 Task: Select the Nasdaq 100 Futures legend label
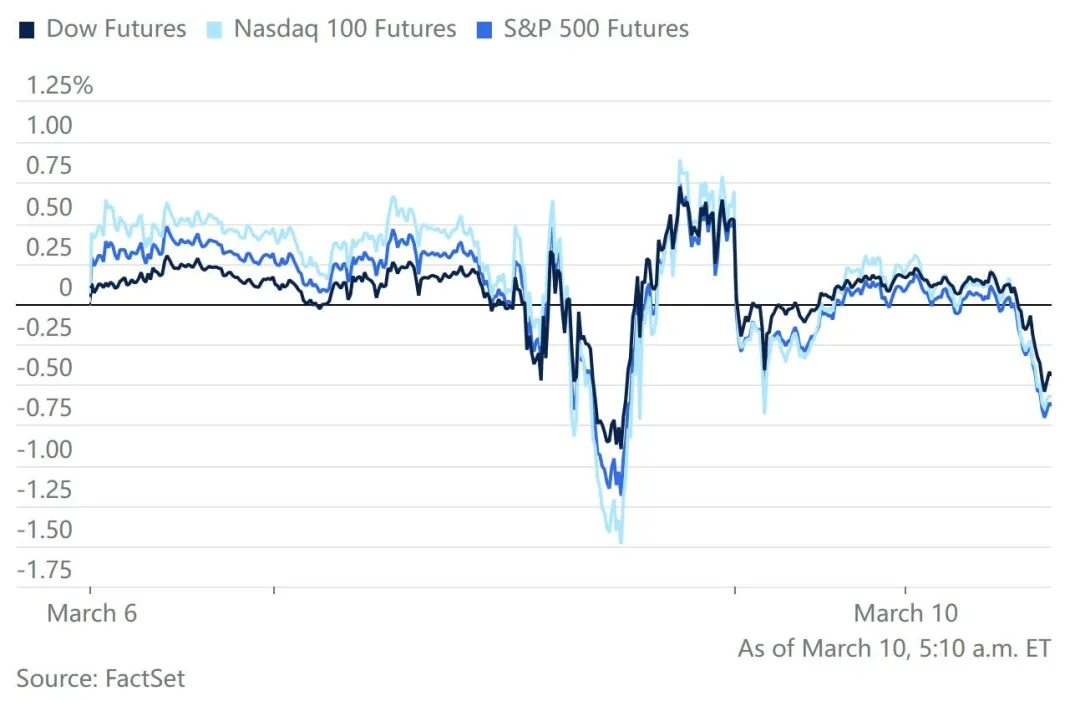(x=344, y=29)
